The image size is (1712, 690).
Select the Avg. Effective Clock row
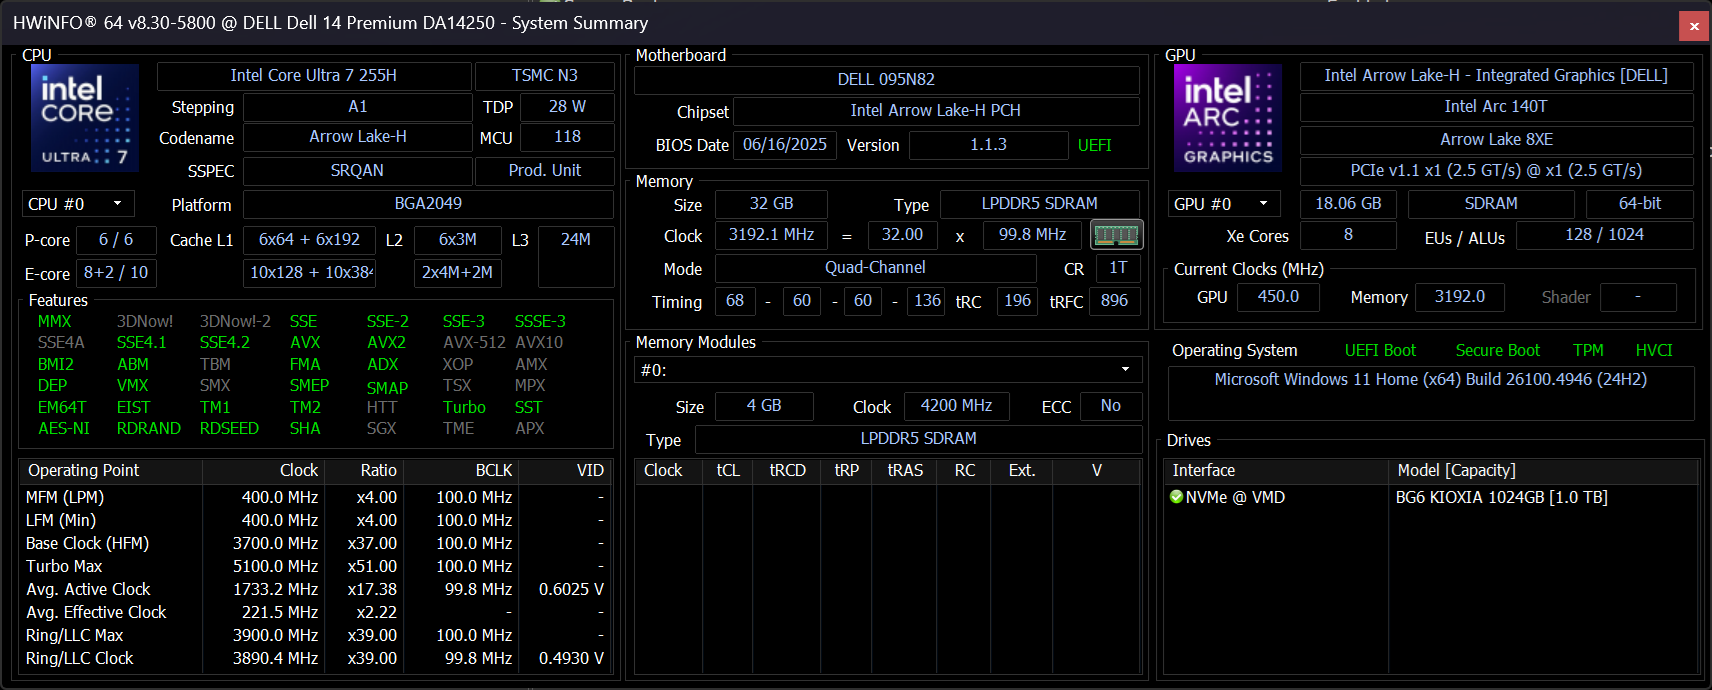click(x=315, y=612)
